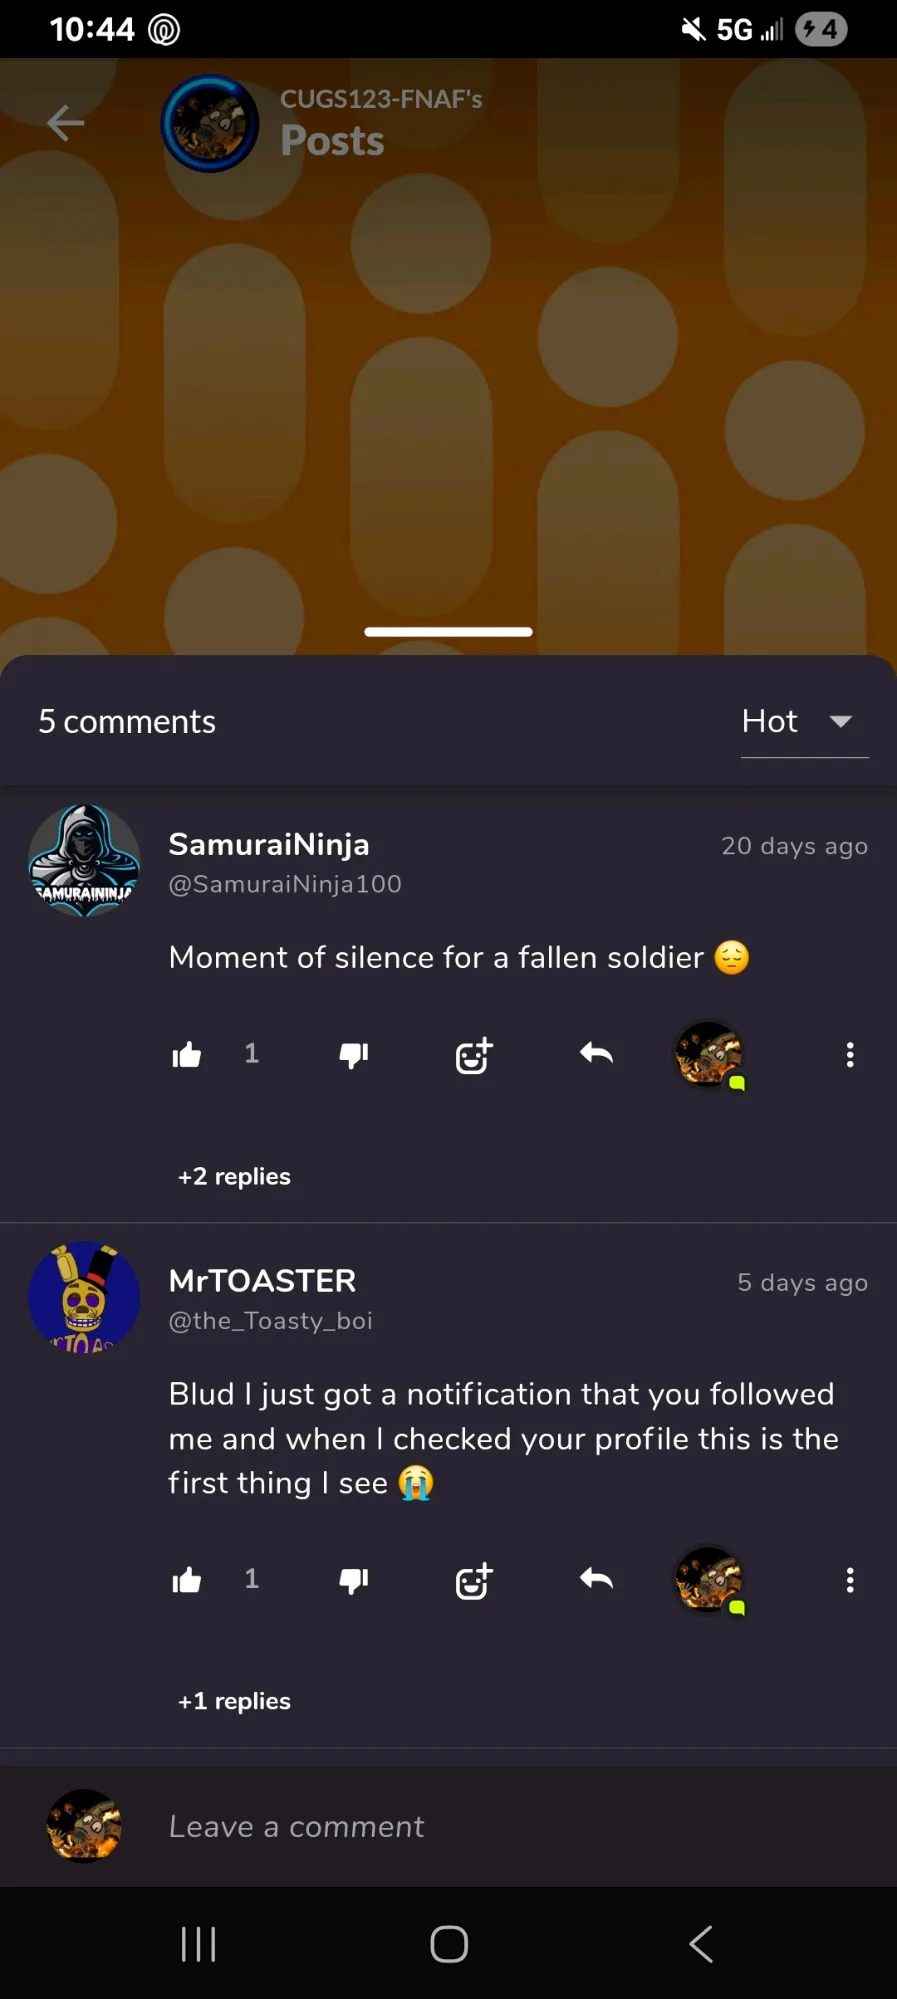Tap the comments sheet drag handle

[448, 632]
